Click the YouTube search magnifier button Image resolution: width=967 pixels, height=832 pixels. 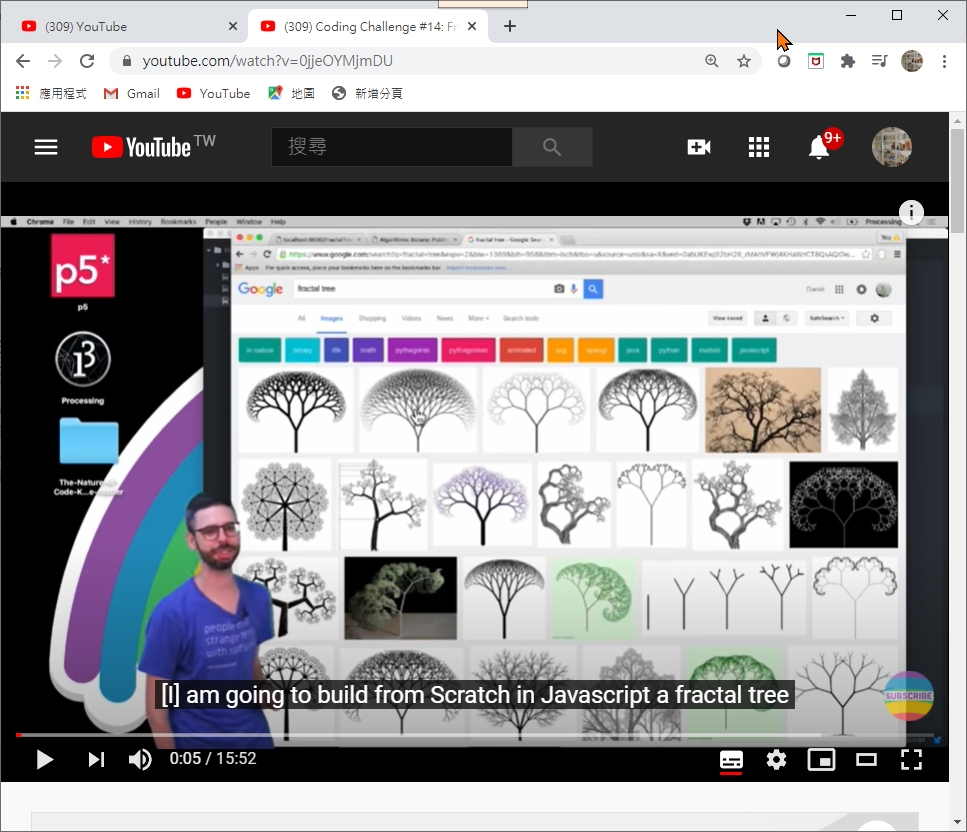coord(552,147)
